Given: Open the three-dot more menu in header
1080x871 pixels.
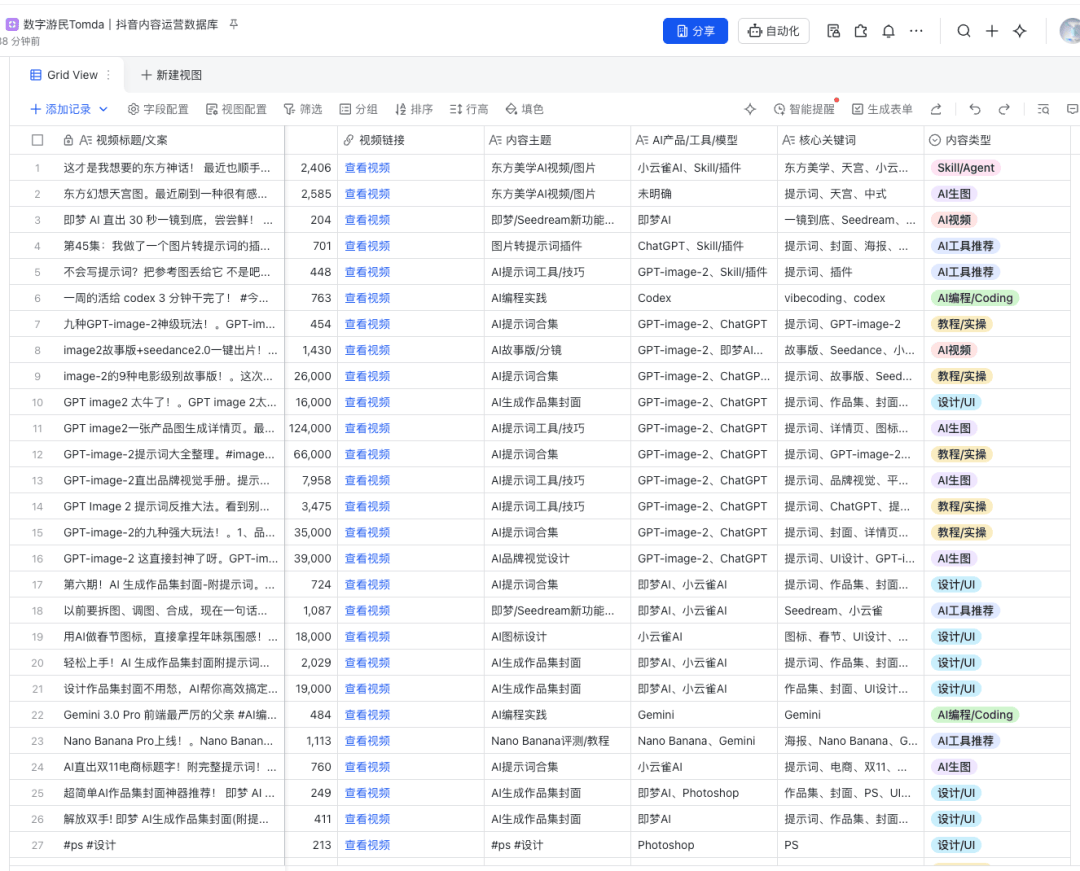Looking at the screenshot, I should point(916,31).
